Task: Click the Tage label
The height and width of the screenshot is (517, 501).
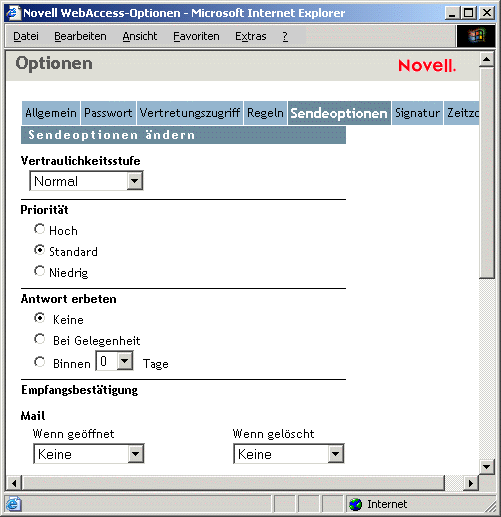Action: 155,364
